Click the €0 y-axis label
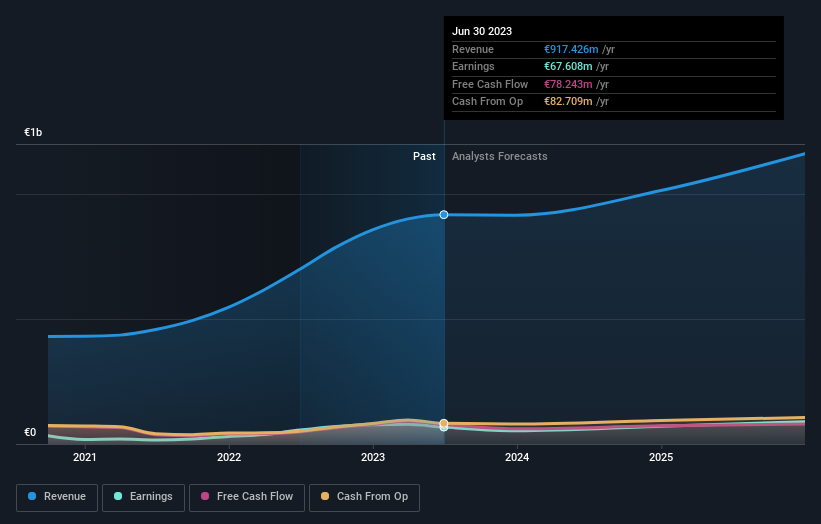This screenshot has width=821, height=524. 30,432
